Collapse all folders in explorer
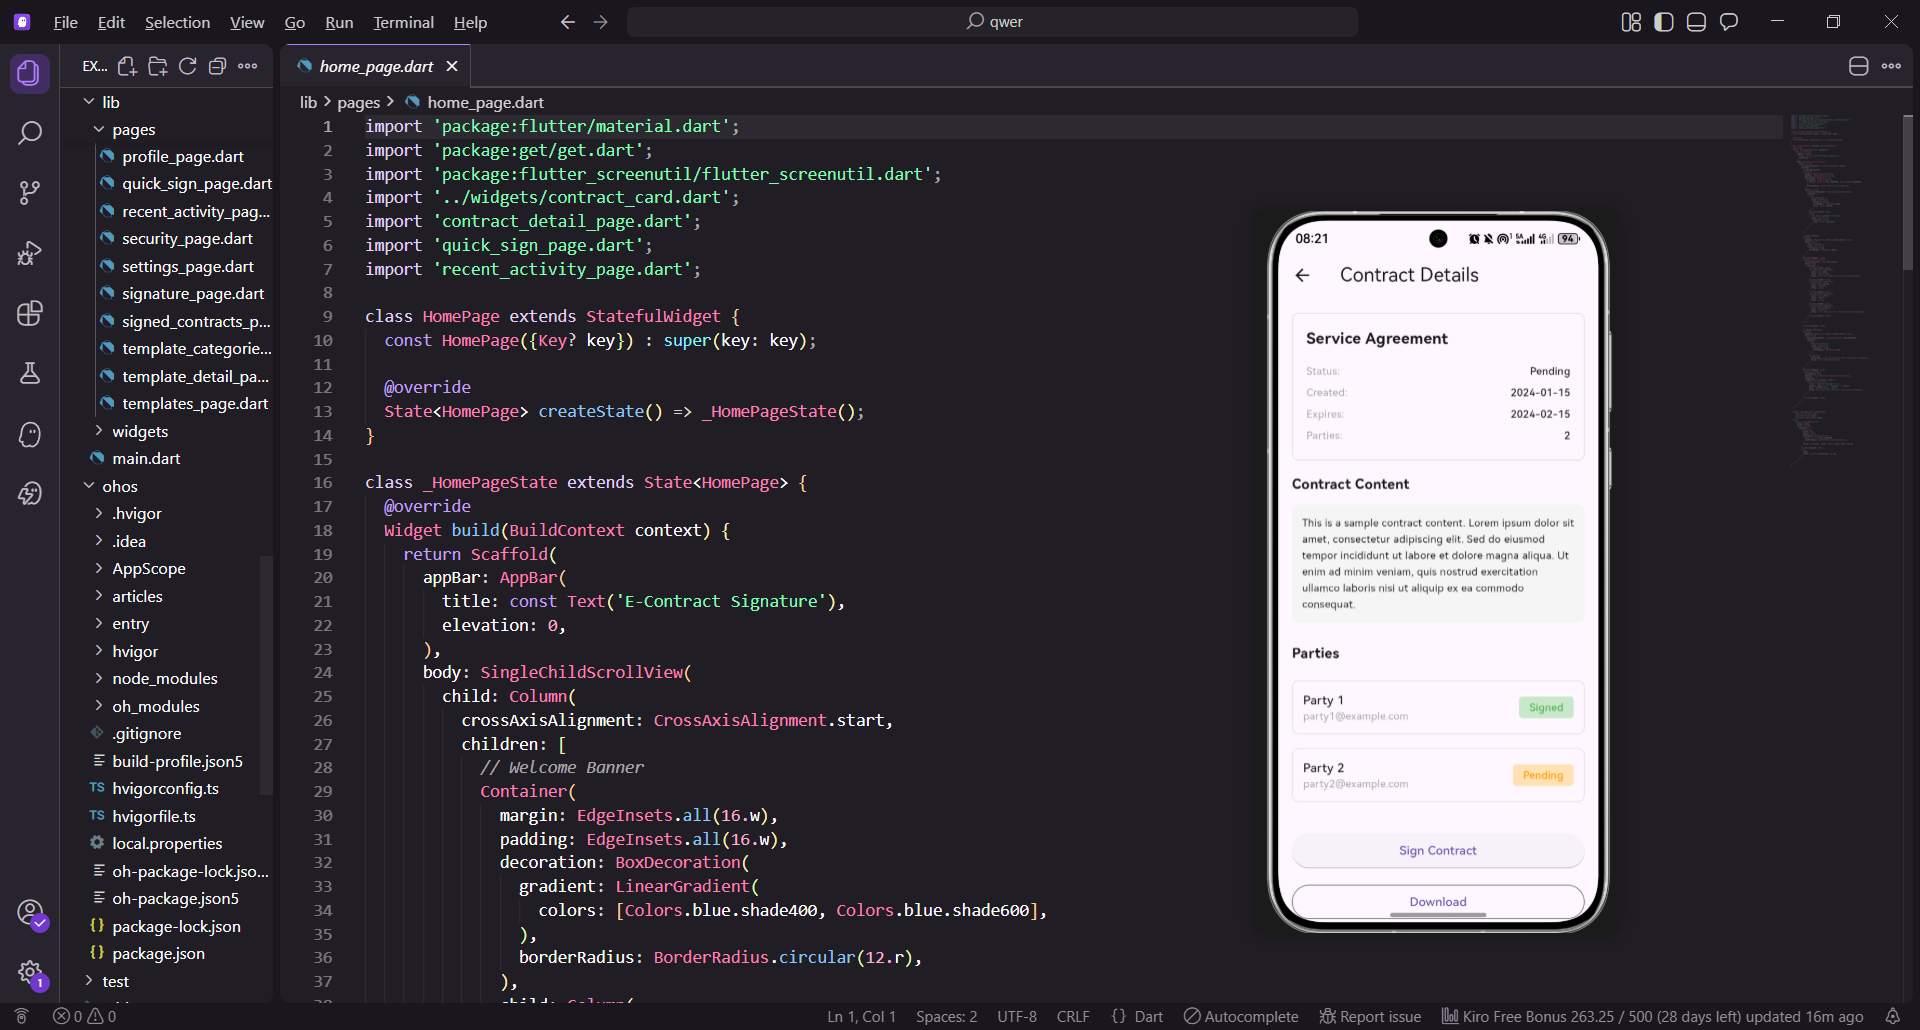The image size is (1920, 1030). coord(217,66)
